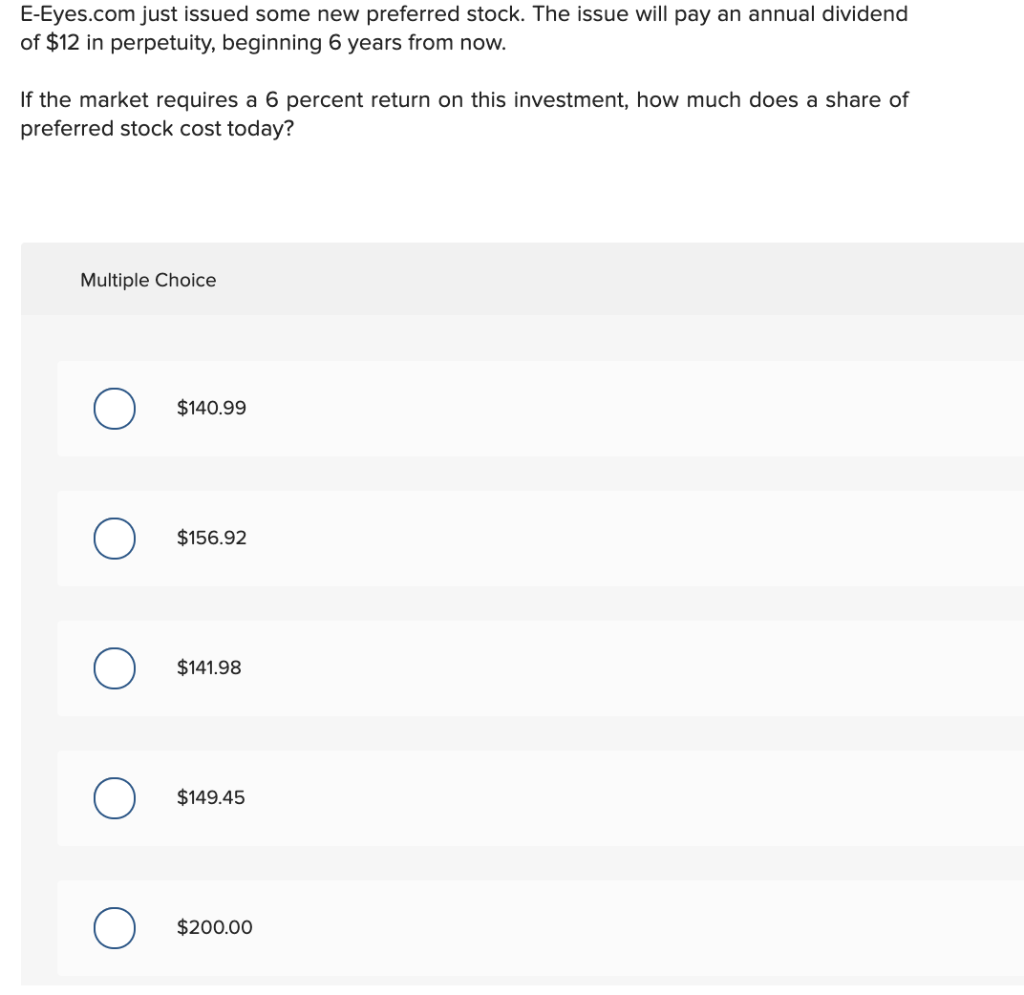This screenshot has width=1024, height=995.
Task: Select the $141.98 radio button
Action: tap(113, 668)
